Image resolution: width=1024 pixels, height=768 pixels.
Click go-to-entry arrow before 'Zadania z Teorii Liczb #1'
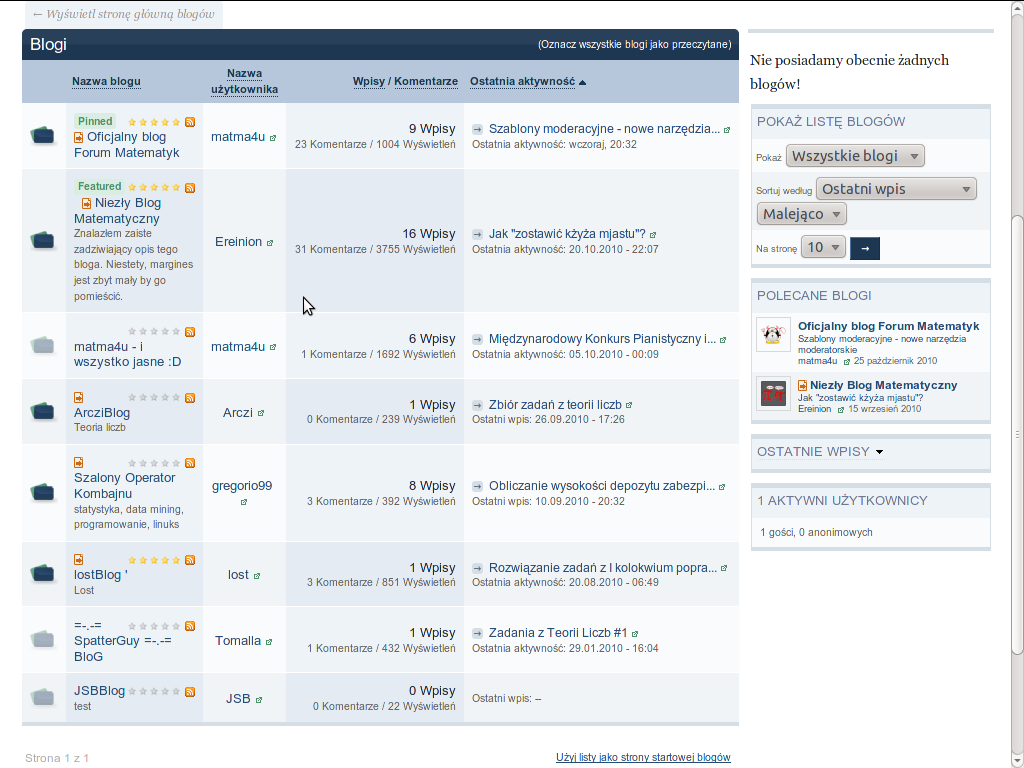[x=477, y=633]
